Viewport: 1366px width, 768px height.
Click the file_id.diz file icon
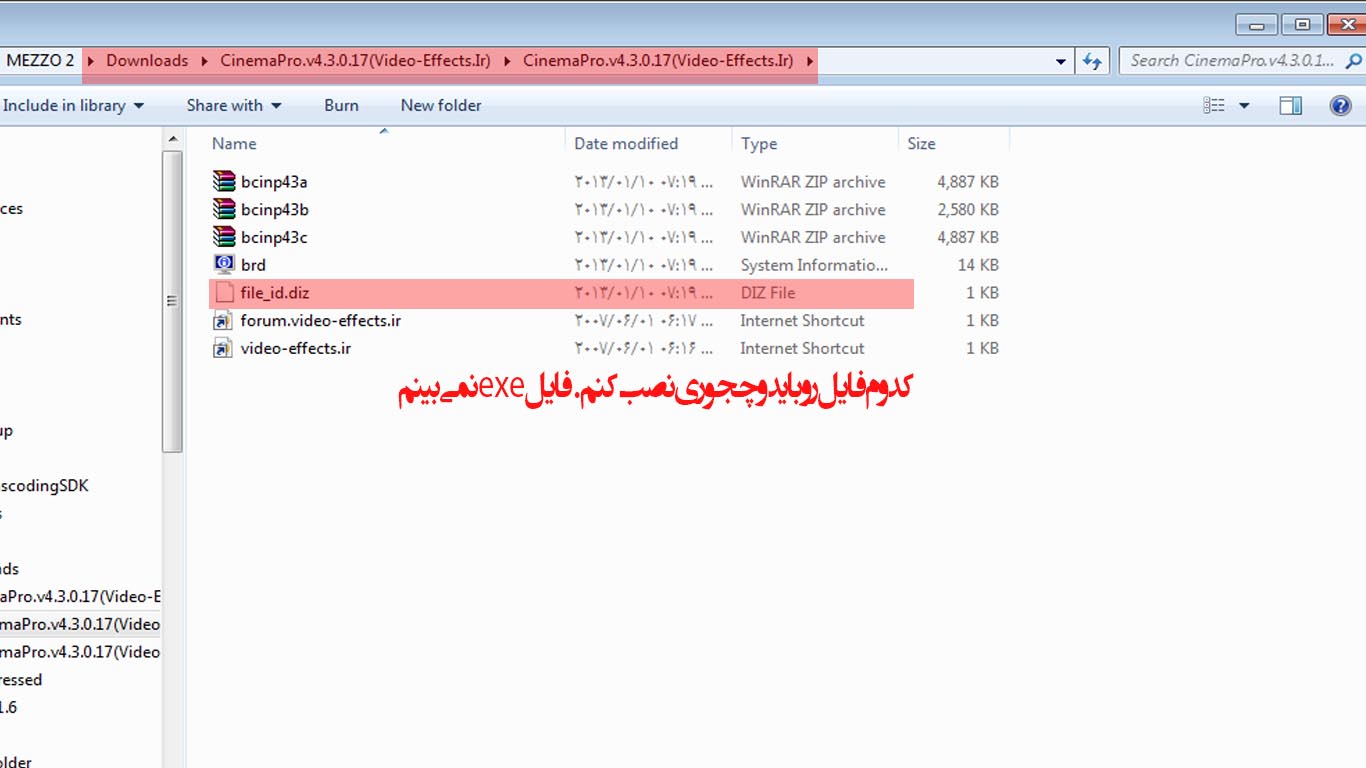click(224, 293)
